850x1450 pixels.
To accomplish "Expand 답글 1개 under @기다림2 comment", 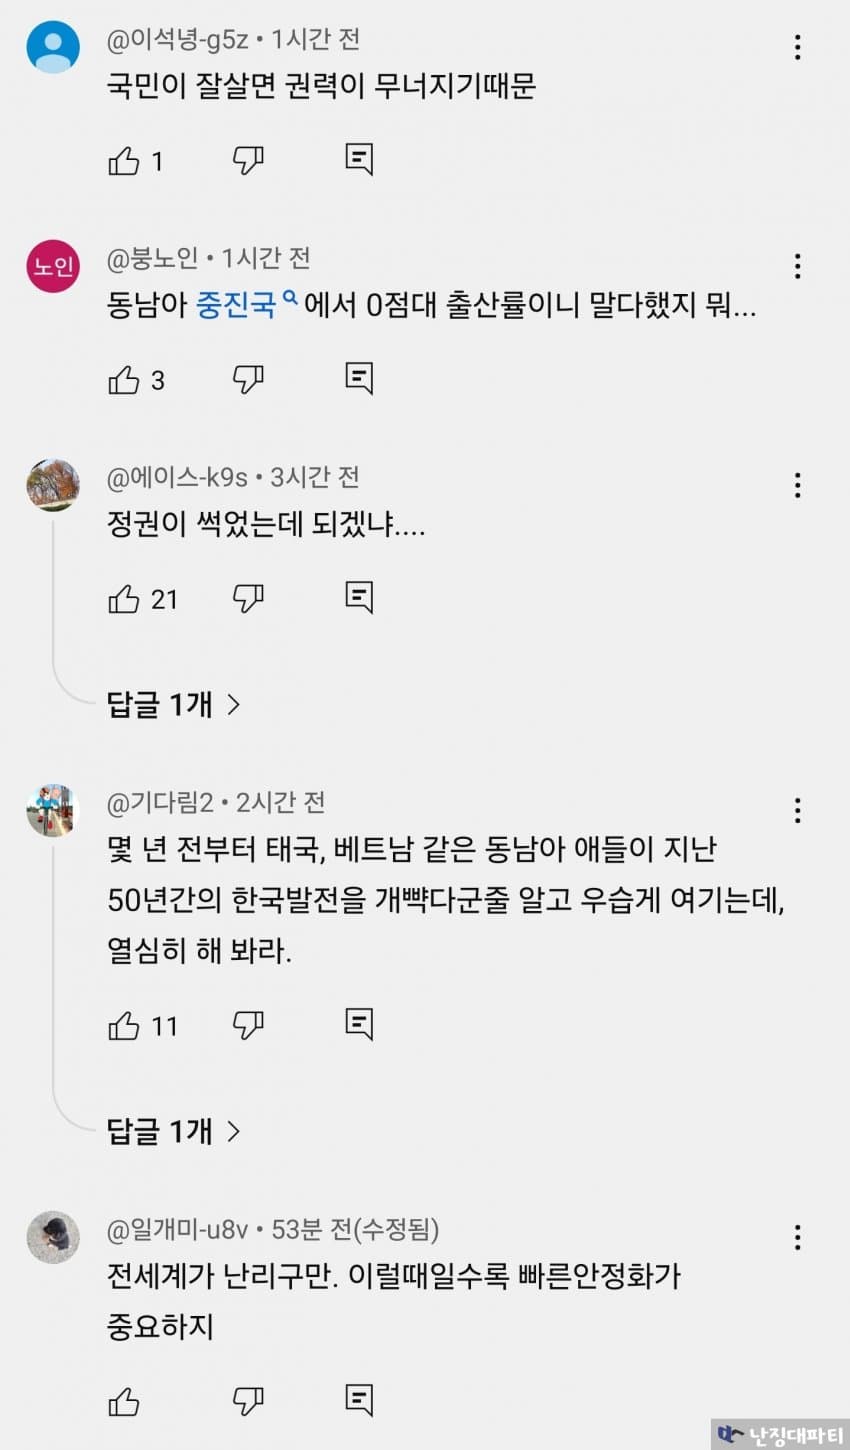I will 173,1131.
